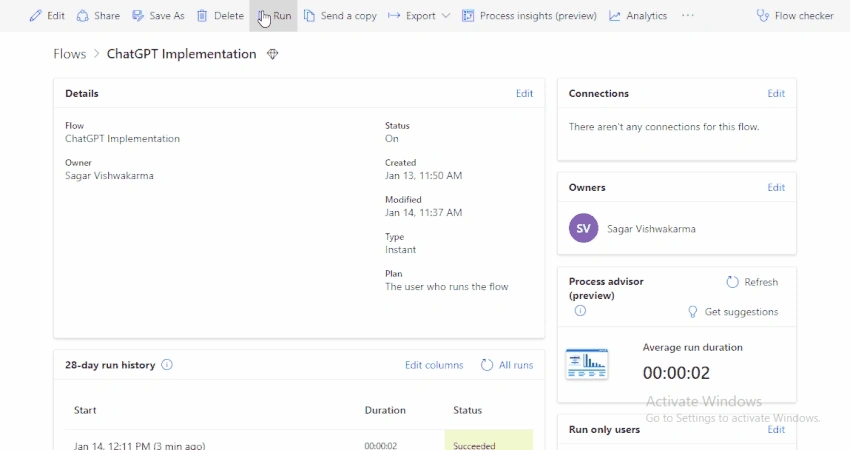Screen dimensions: 850x450
Task: Click the Process advisor info icon
Action: [580, 311]
